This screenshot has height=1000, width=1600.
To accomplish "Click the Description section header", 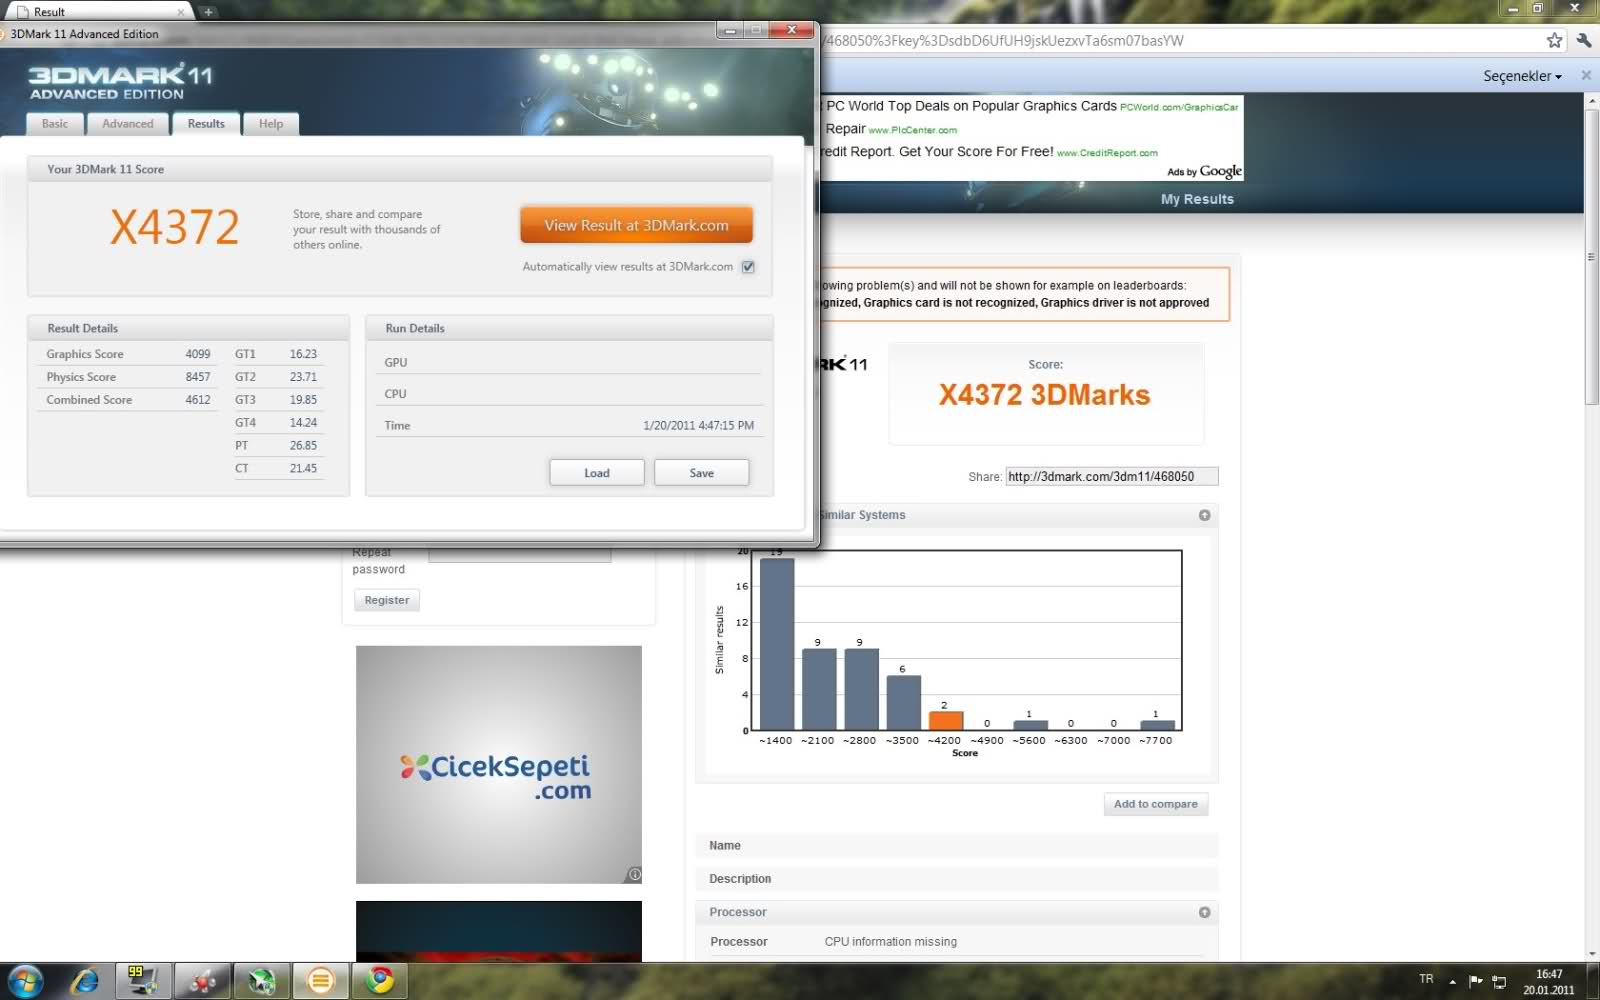I will click(x=957, y=879).
